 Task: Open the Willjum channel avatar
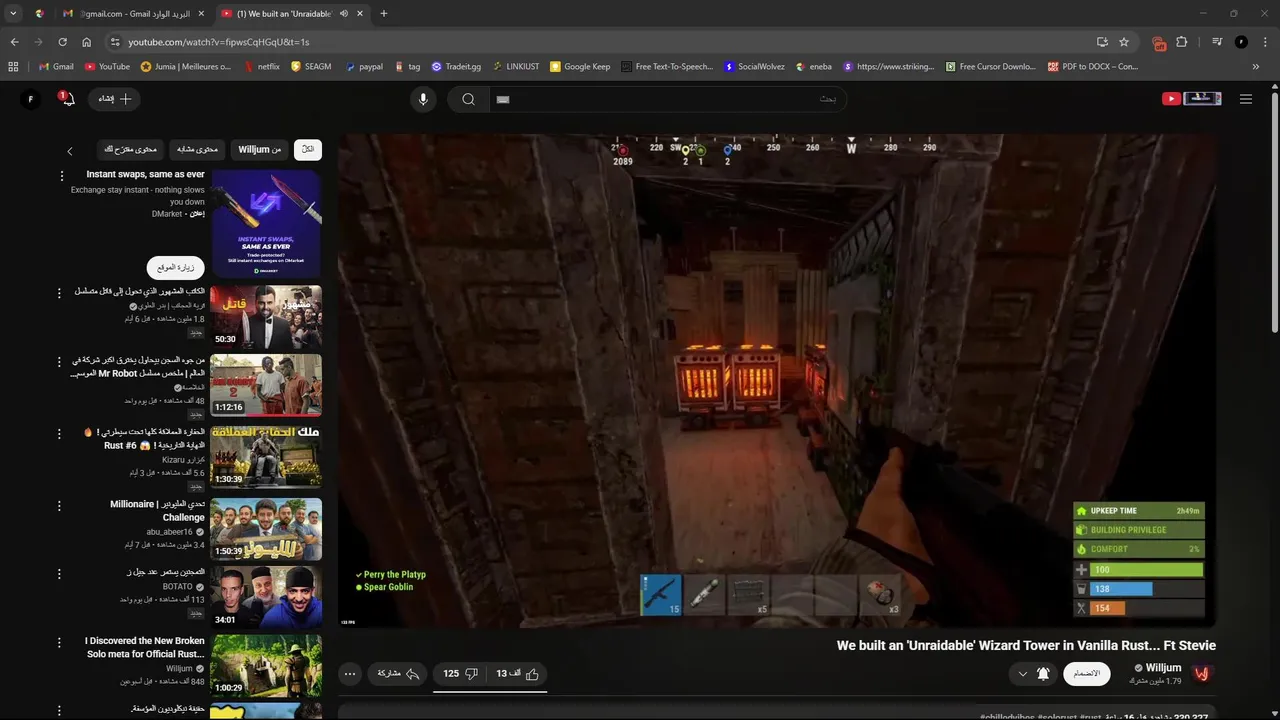point(1202,674)
